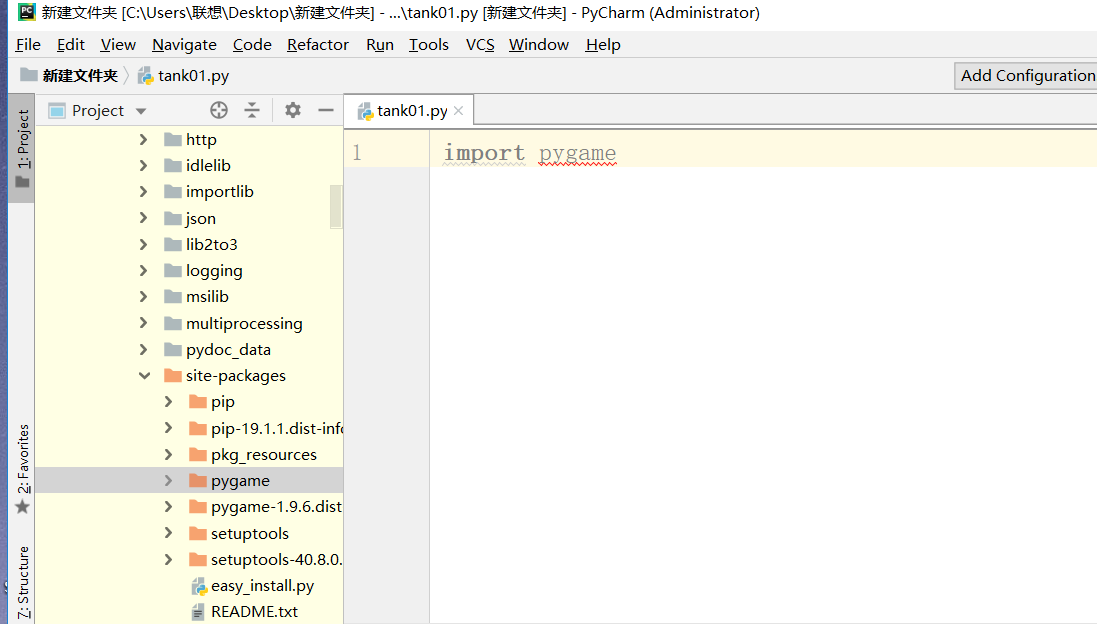Toggle the 1: Project tool window tab
The image size is (1097, 624).
23,148
